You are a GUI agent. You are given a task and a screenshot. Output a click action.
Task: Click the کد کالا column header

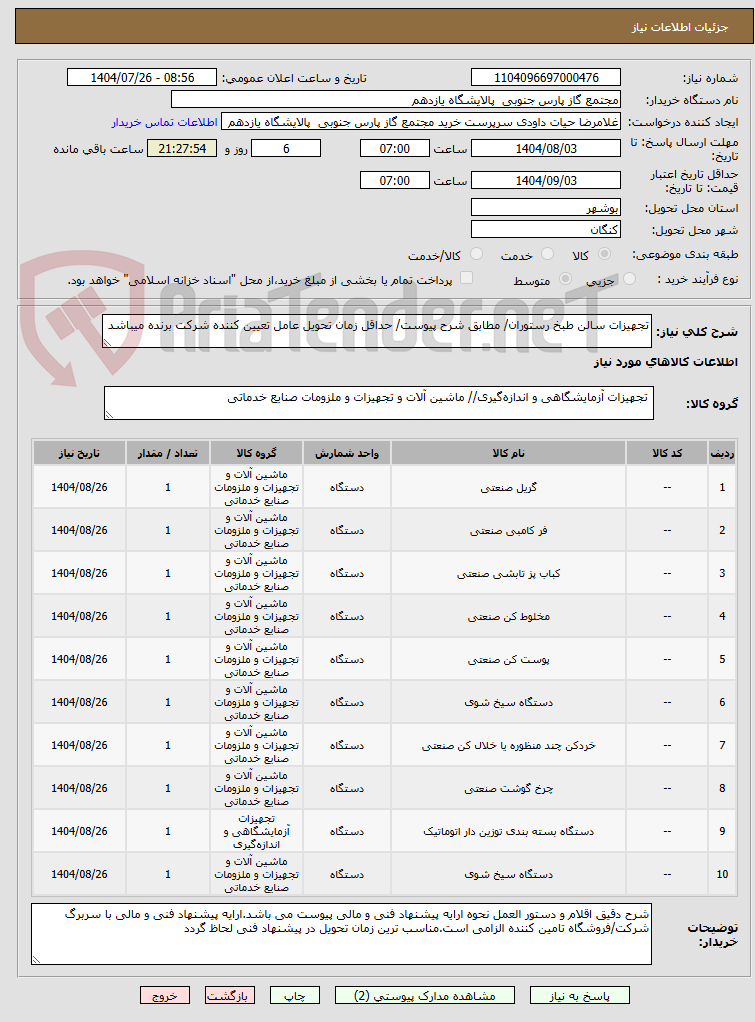coord(667,453)
